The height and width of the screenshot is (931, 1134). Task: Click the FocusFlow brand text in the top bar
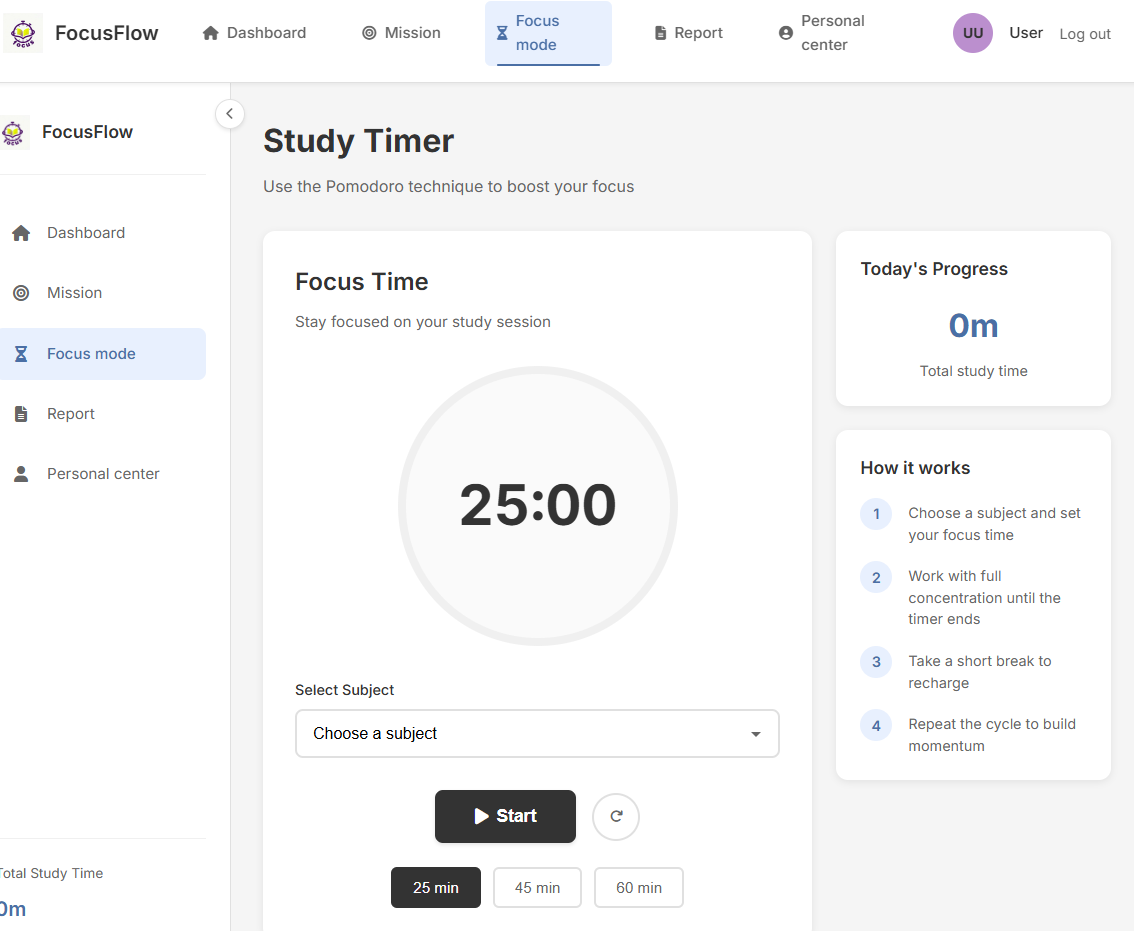(x=106, y=33)
